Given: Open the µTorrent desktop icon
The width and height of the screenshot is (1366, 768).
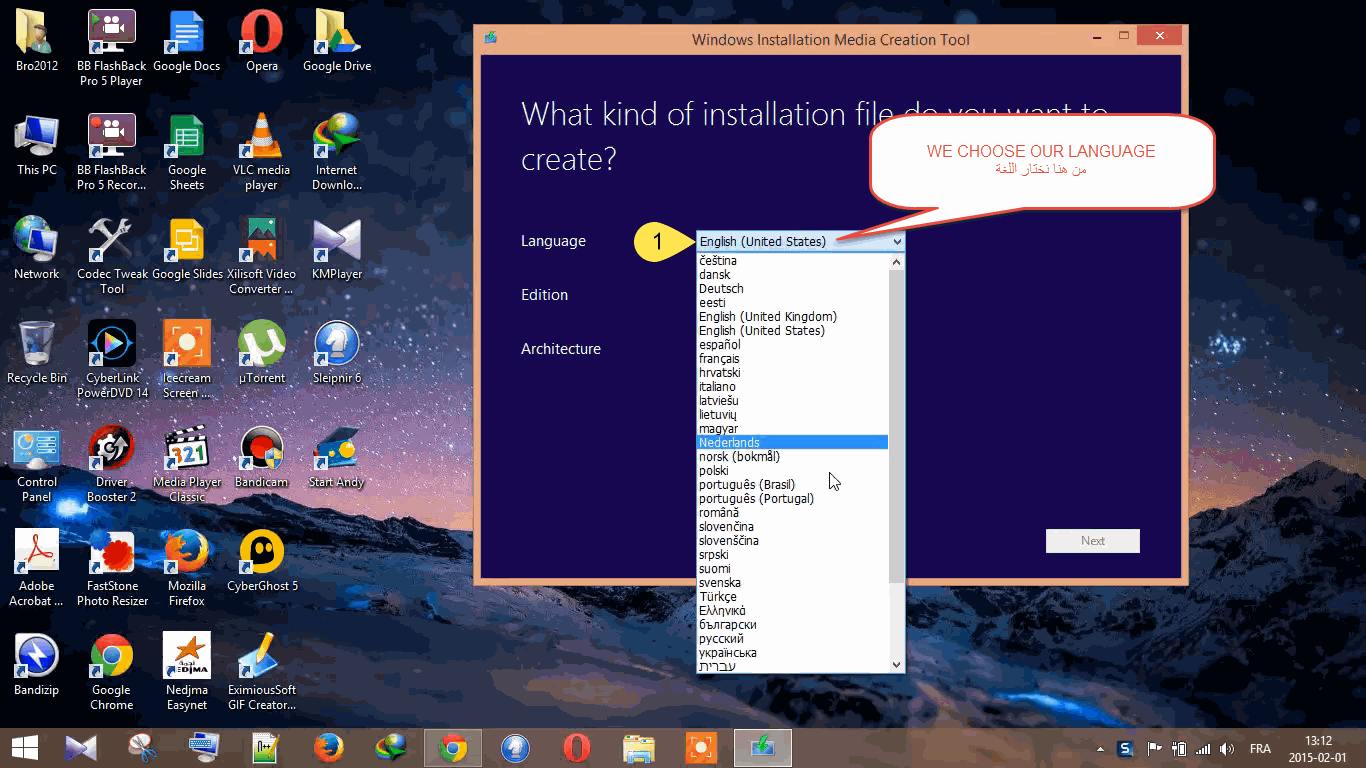Looking at the screenshot, I should pos(261,345).
